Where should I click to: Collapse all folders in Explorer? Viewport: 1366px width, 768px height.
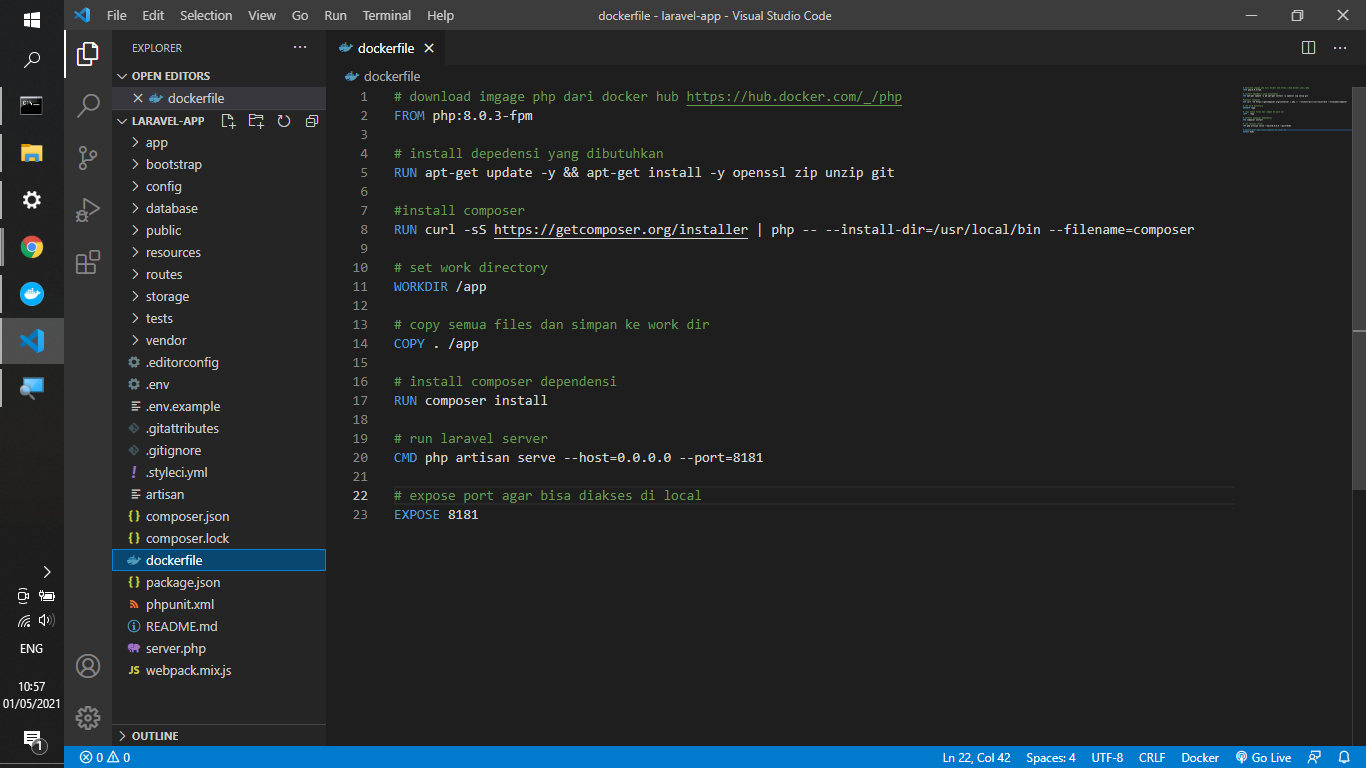click(311, 121)
